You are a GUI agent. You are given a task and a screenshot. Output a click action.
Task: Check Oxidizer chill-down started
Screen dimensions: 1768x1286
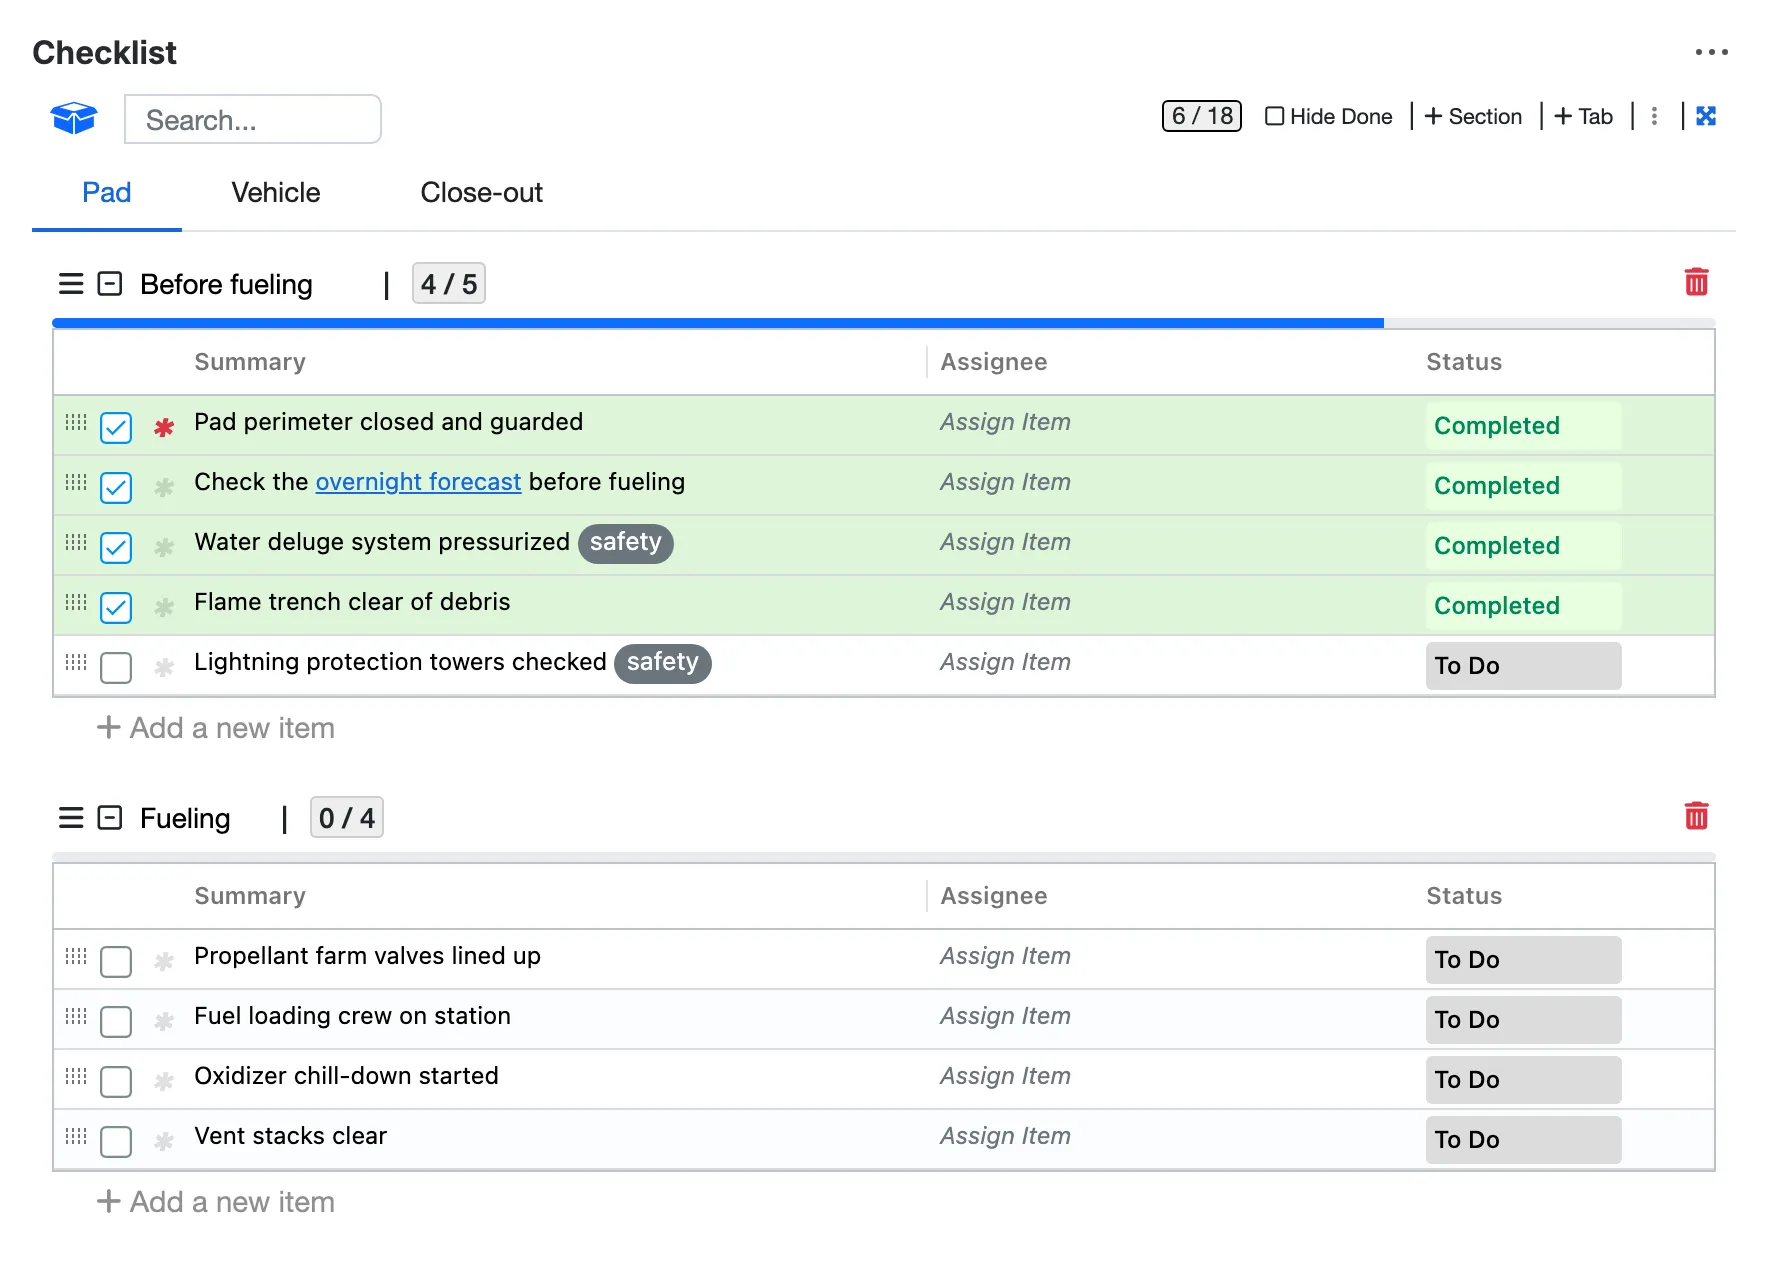pyautogui.click(x=116, y=1082)
